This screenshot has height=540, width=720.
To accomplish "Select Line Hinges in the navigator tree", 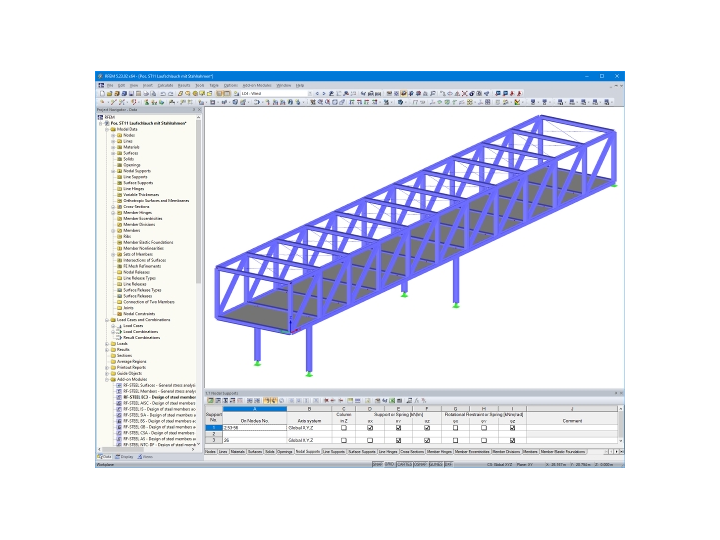I will click(134, 189).
